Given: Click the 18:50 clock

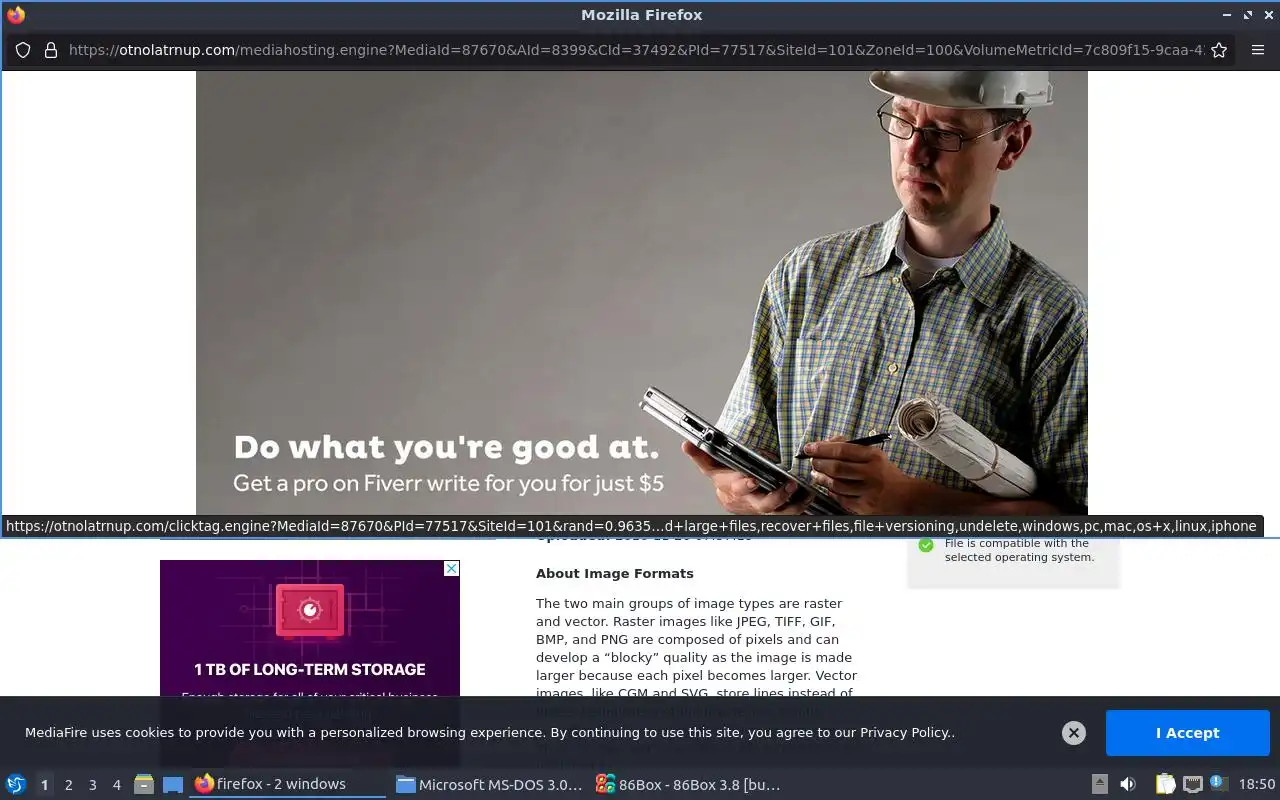Looking at the screenshot, I should [x=1257, y=784].
